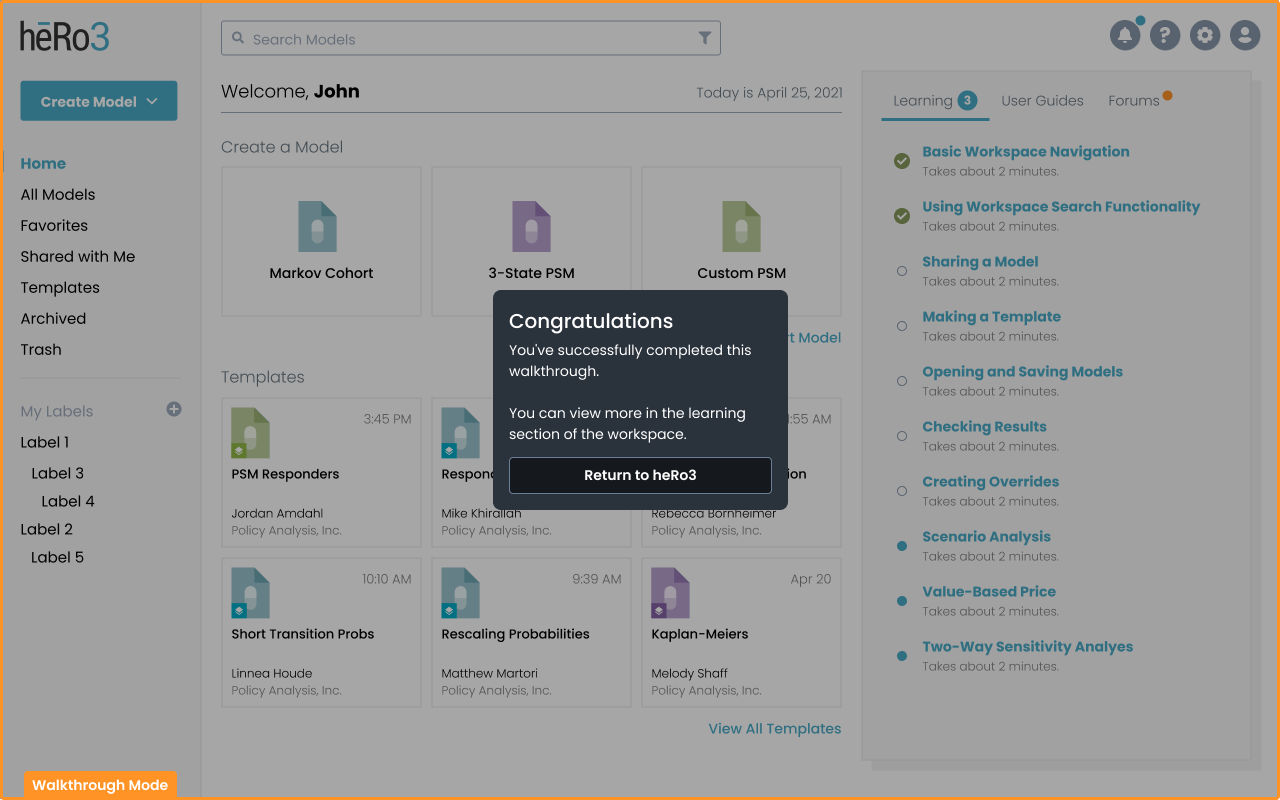The height and width of the screenshot is (800, 1280).
Task: Open Templates in sidebar
Action: coord(60,287)
